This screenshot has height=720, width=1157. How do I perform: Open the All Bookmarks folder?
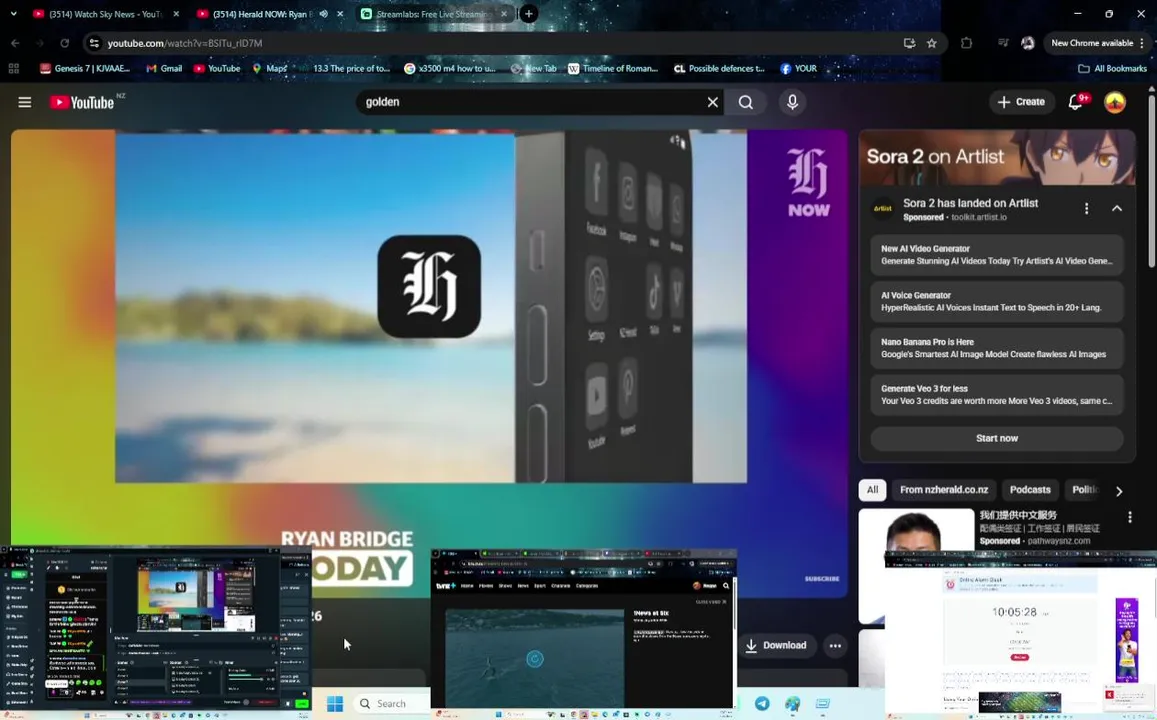[x=1112, y=68]
